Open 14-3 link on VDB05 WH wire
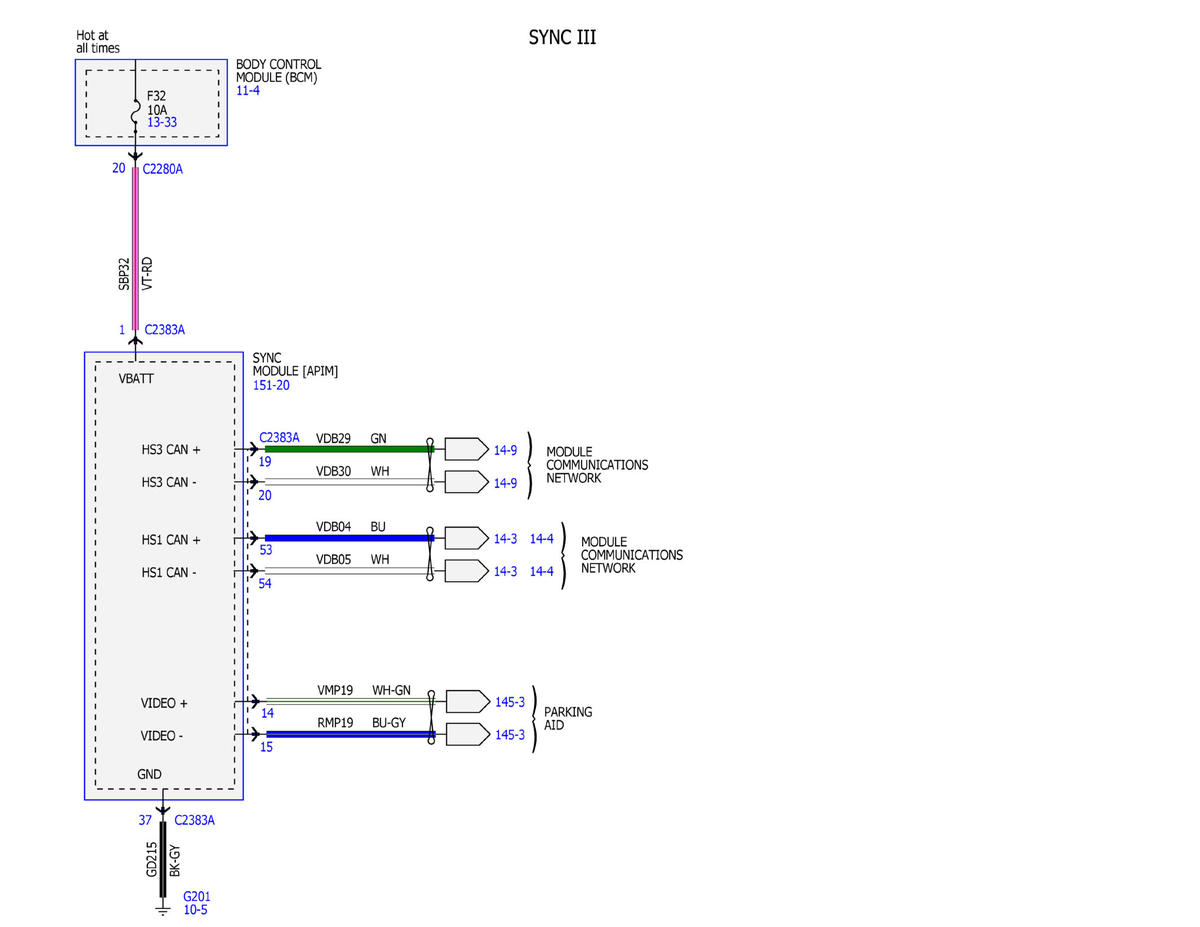The image size is (1200, 927). pos(505,572)
